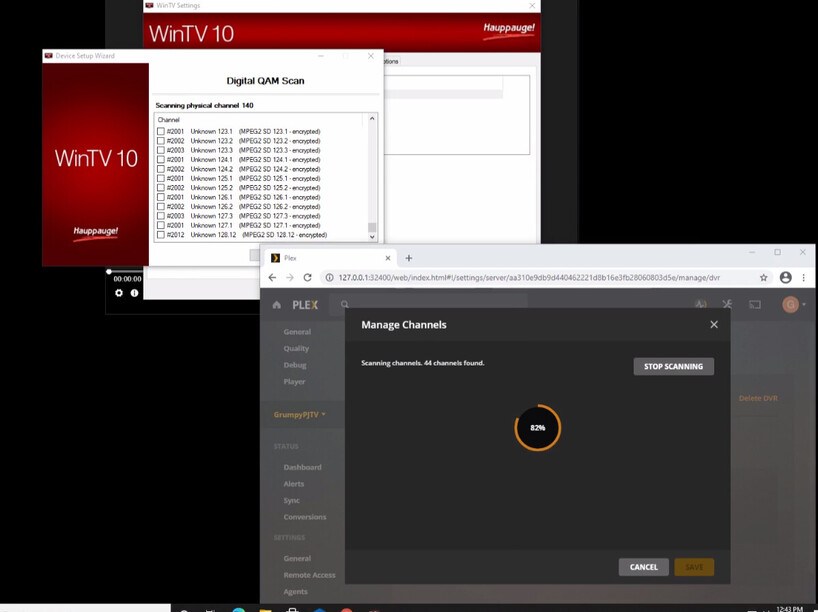Select the Unknown 126.1 channel checkbox
818x612 pixels.
point(161,197)
